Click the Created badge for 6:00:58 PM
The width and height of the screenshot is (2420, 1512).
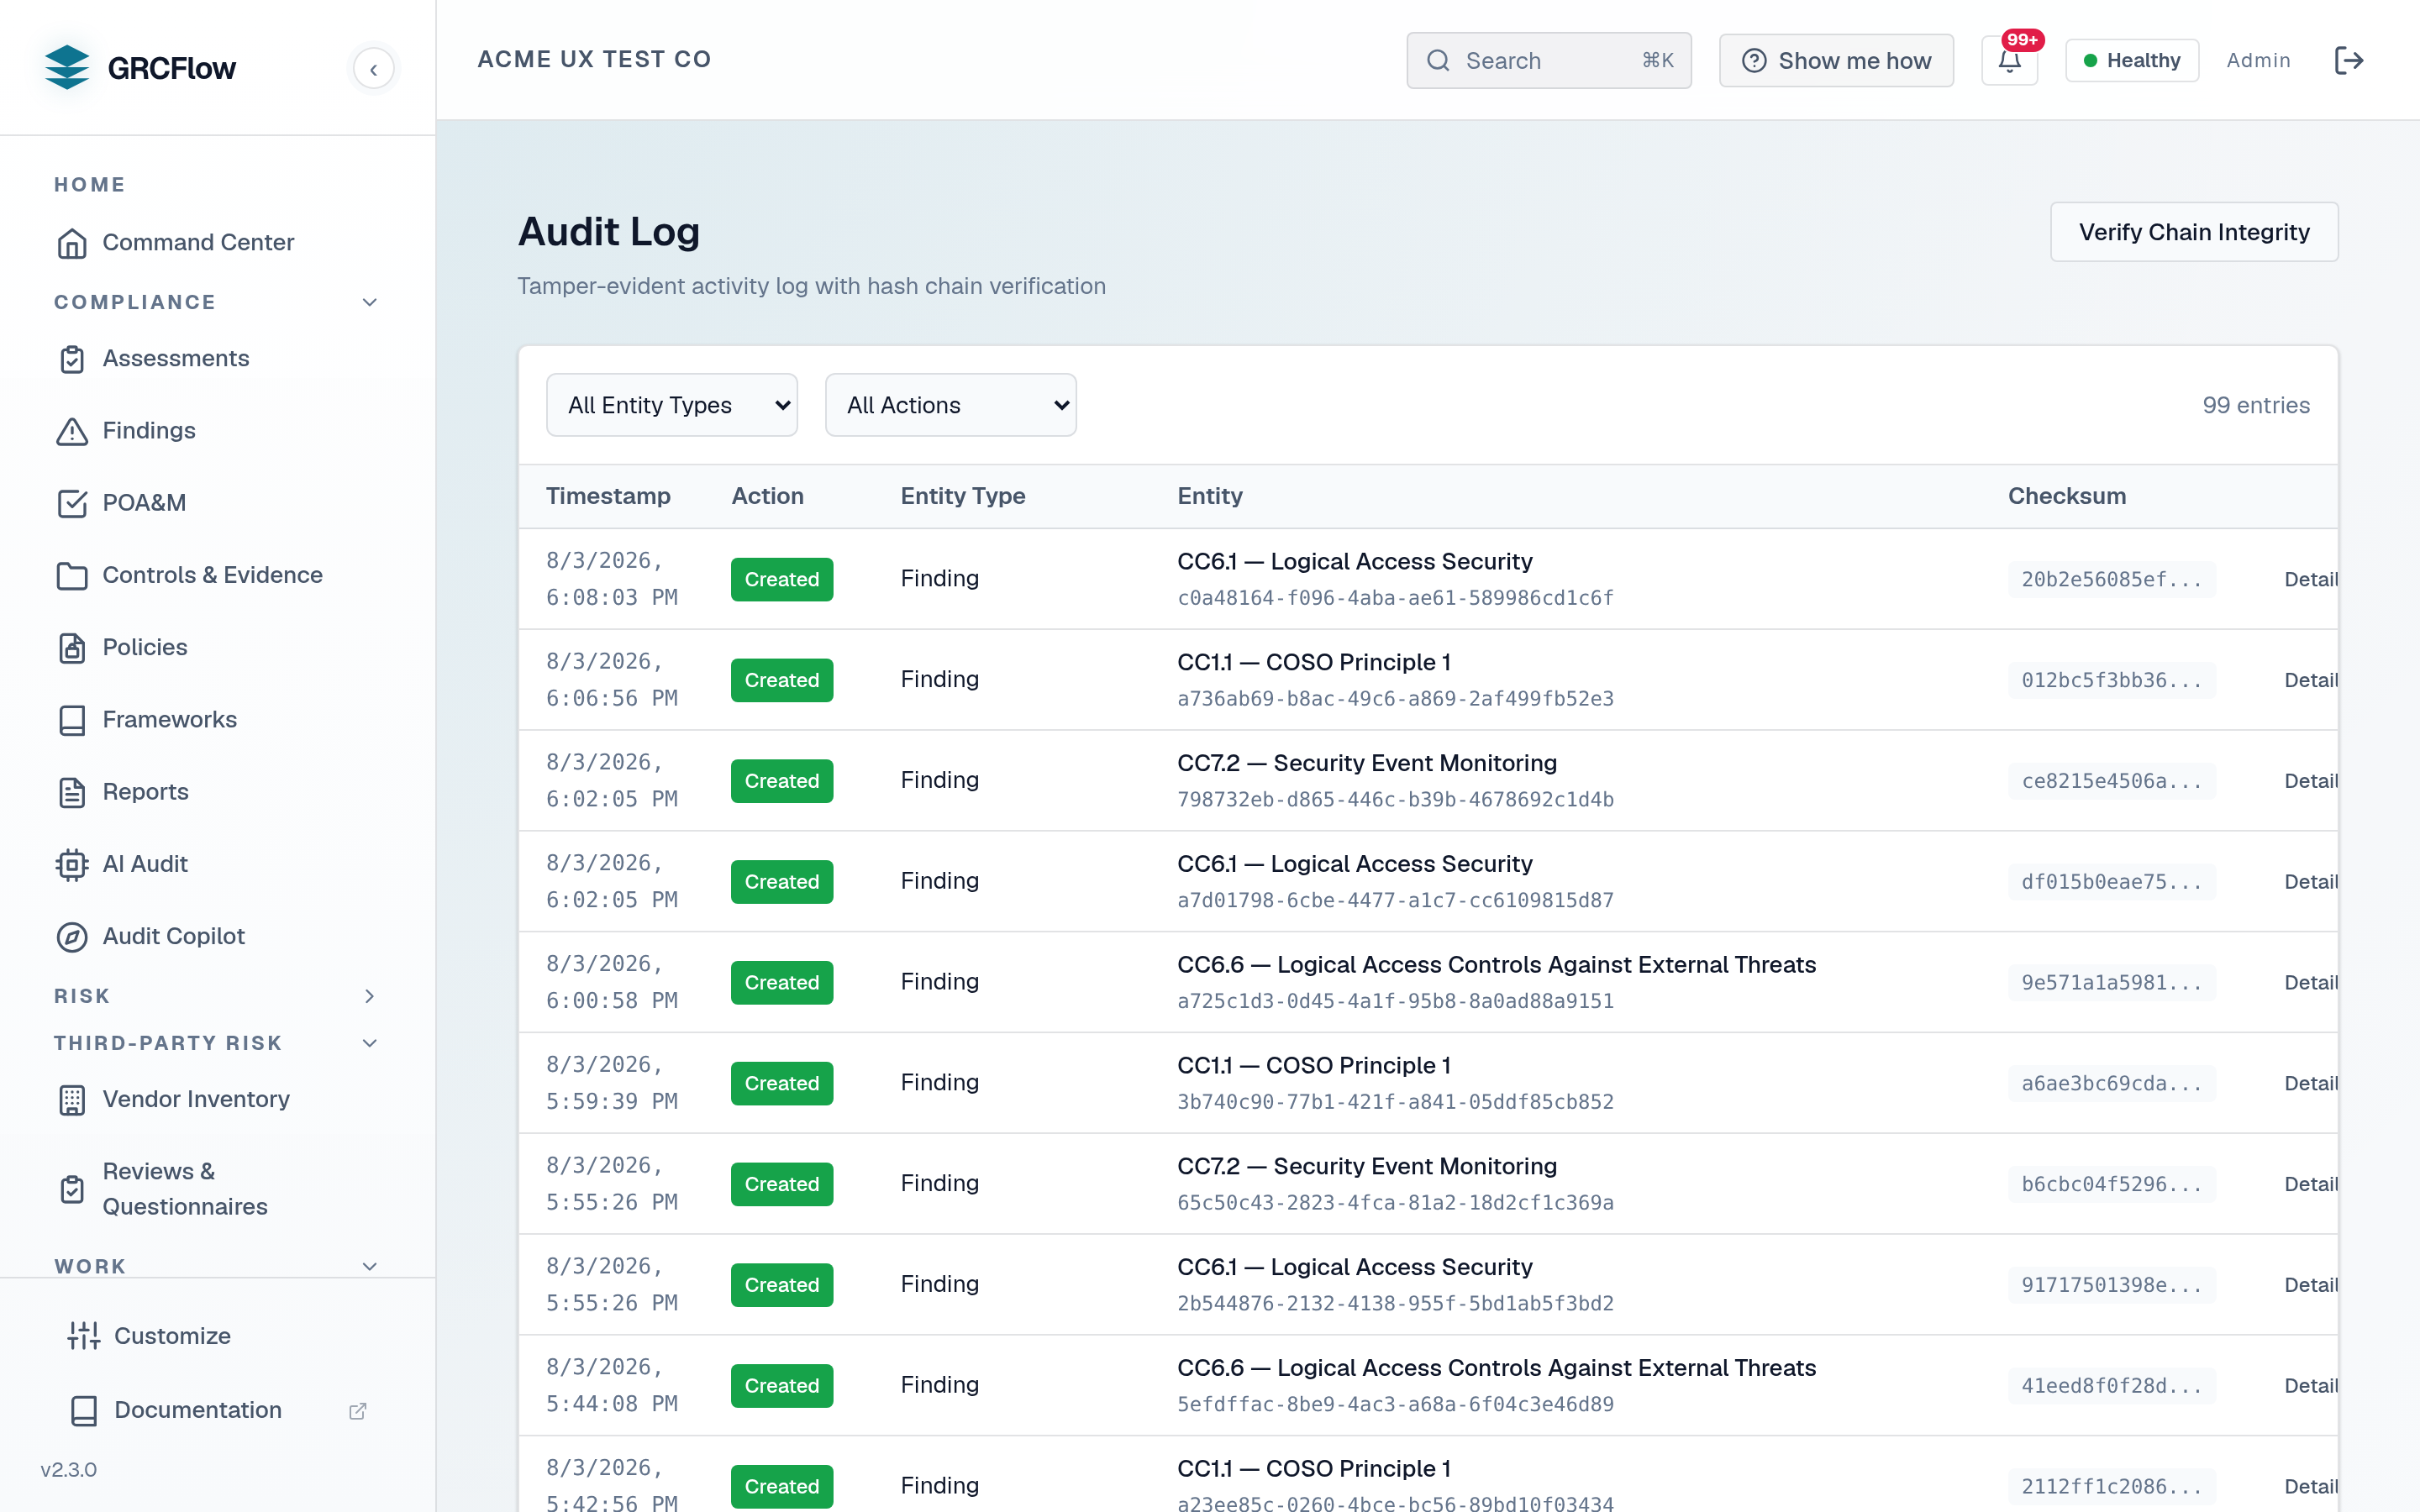click(x=782, y=983)
